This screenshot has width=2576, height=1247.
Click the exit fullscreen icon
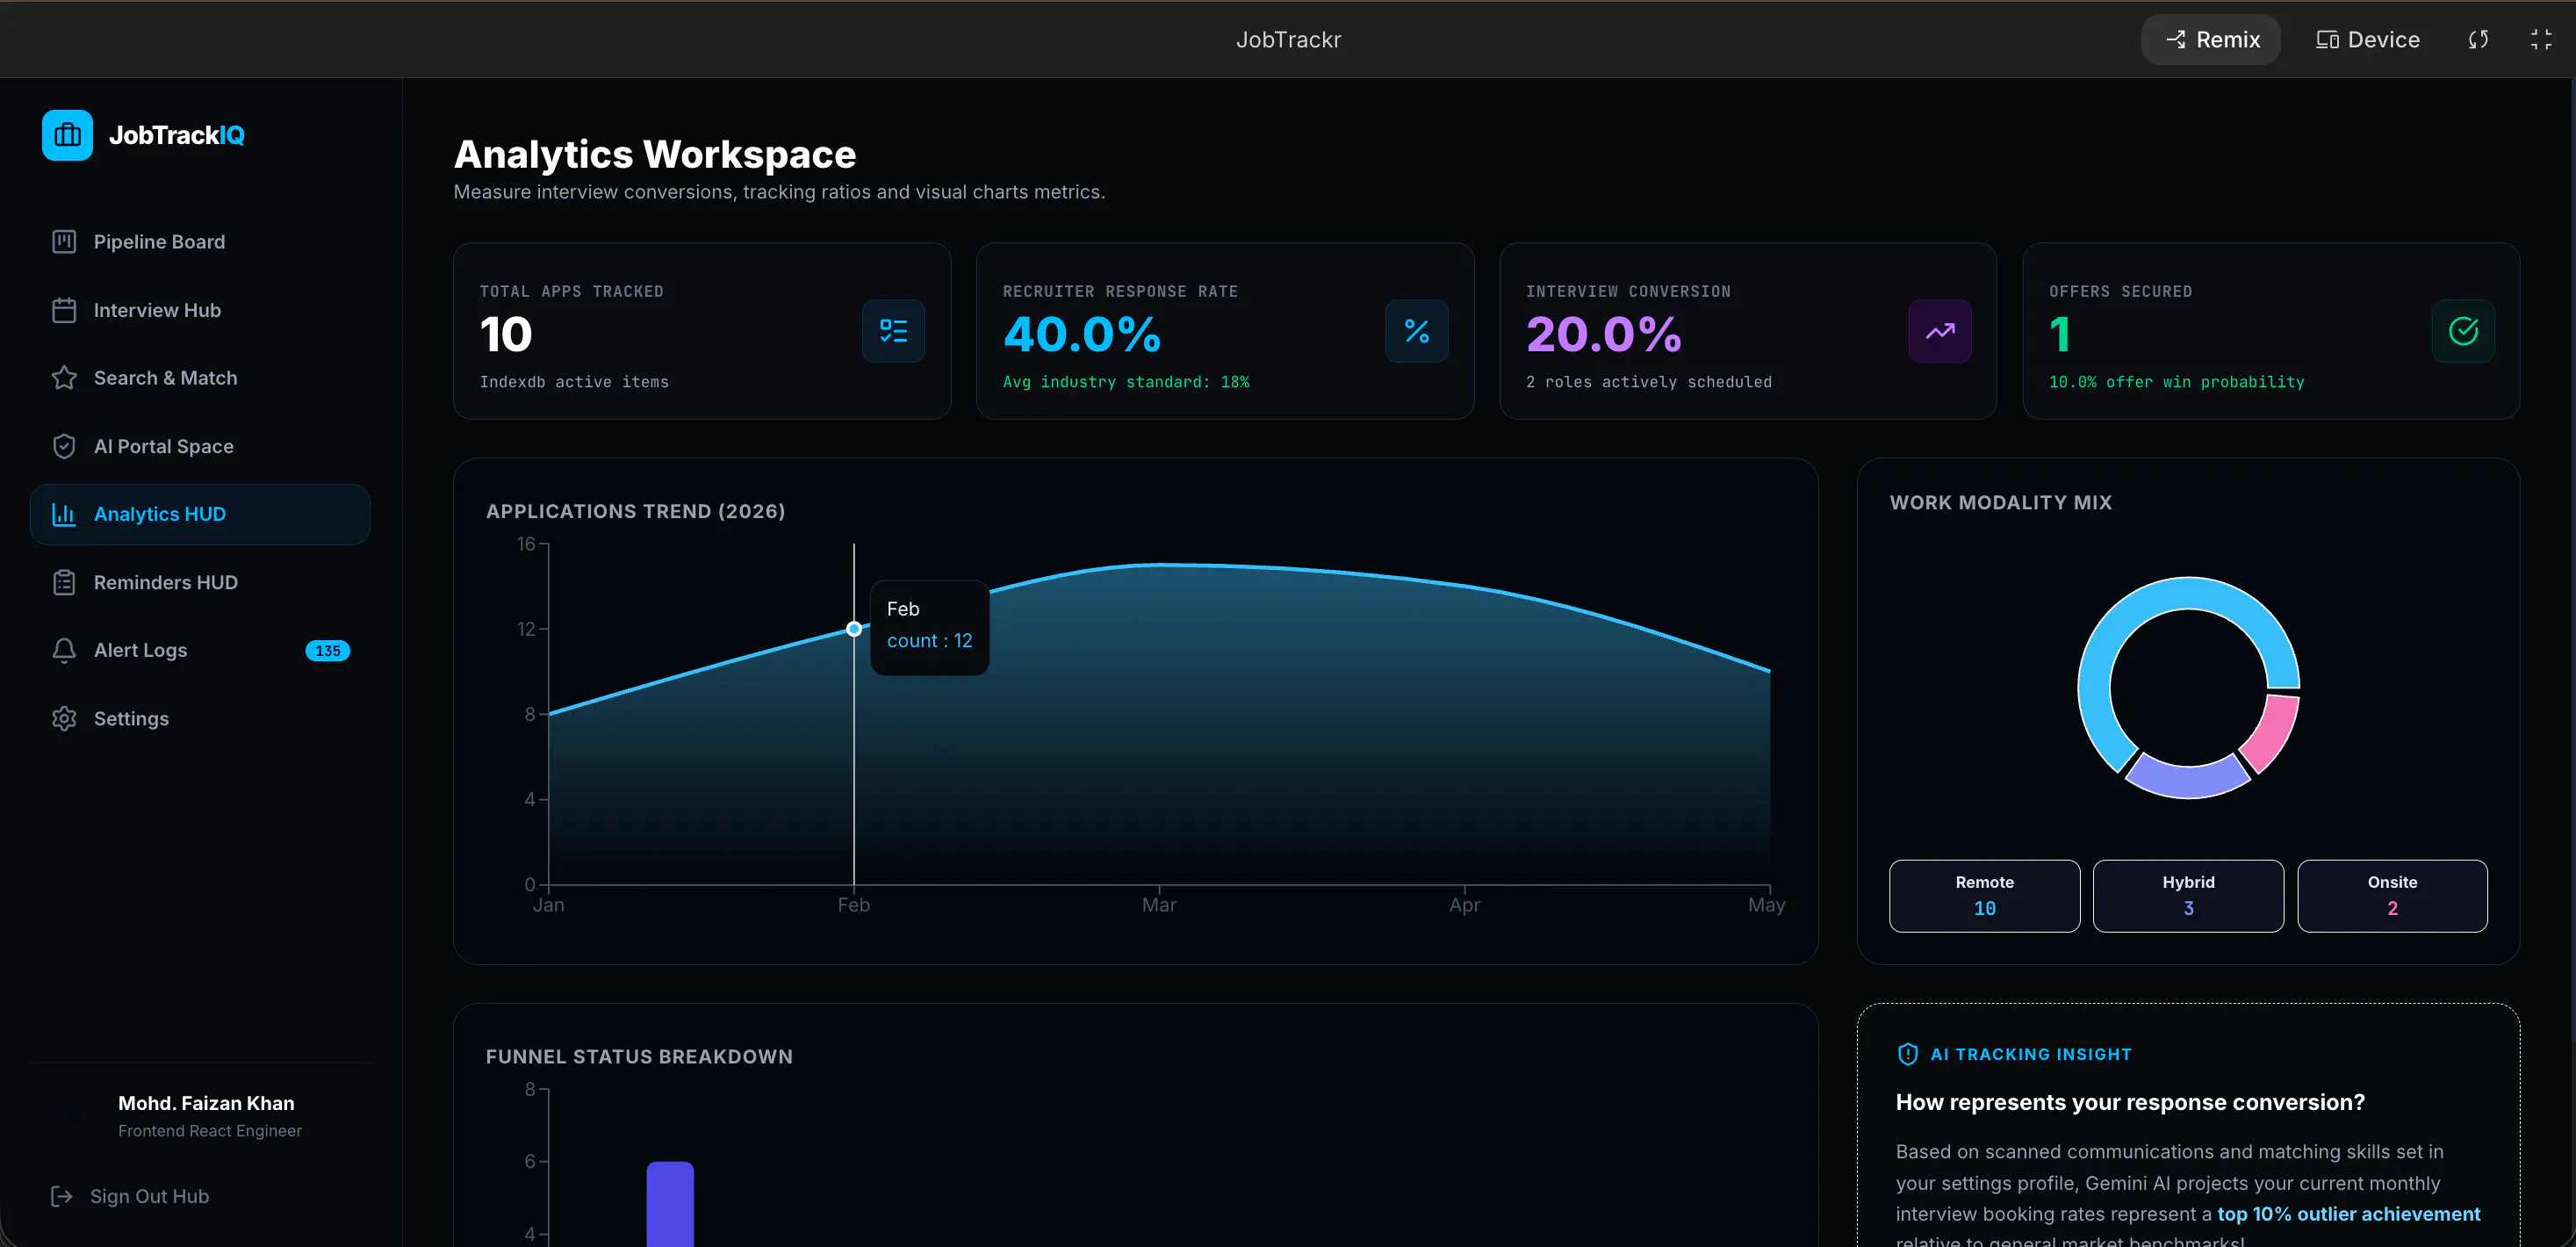tap(2541, 39)
